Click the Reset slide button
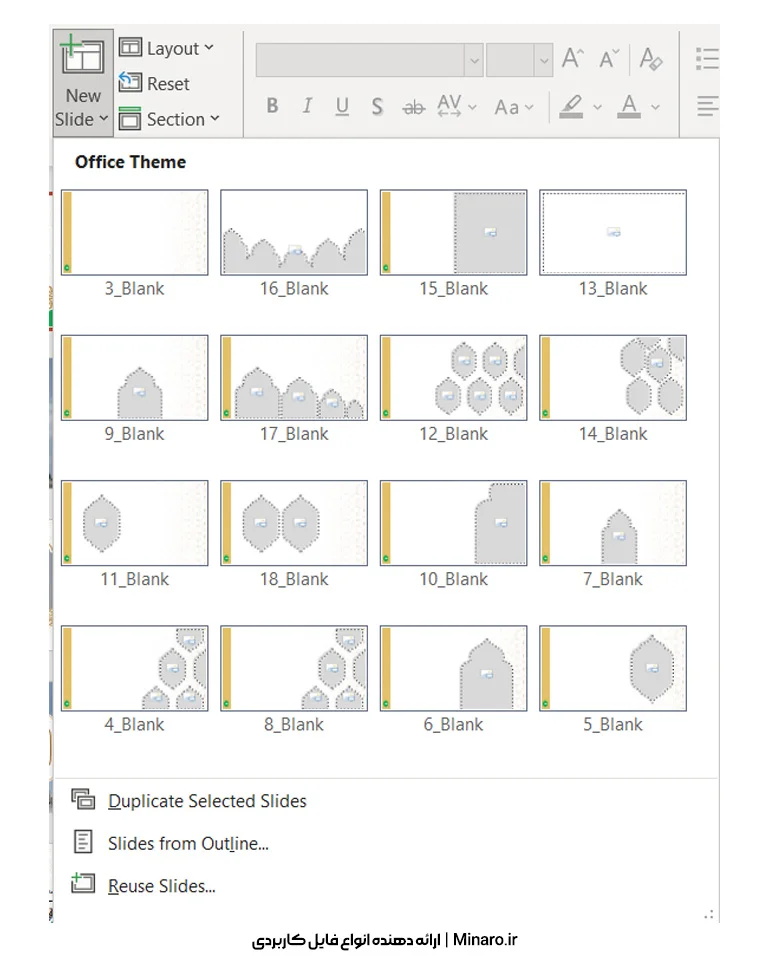Viewport: 768px width, 960px height. pyautogui.click(x=155, y=84)
